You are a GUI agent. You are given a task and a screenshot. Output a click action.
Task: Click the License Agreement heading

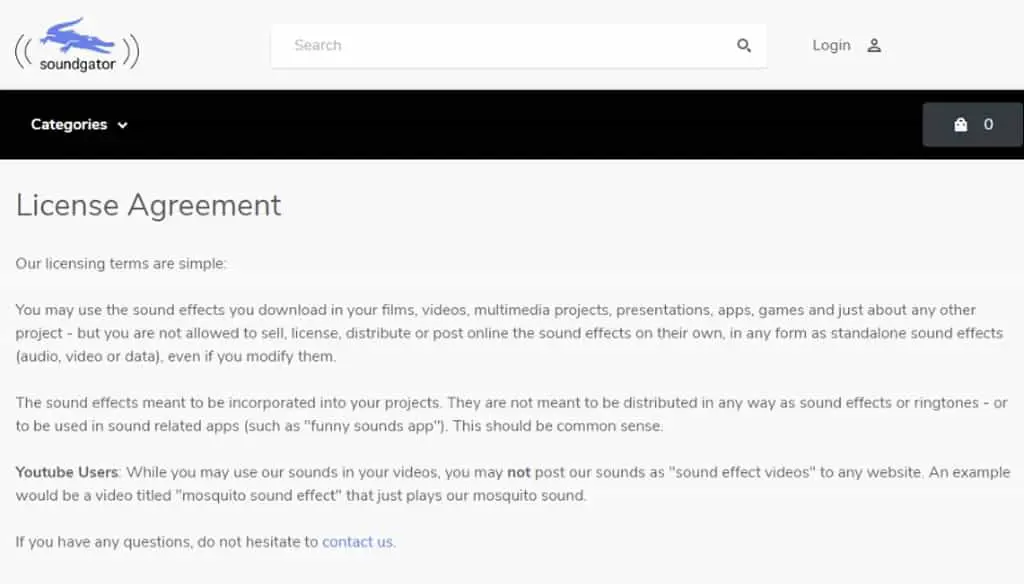click(x=148, y=205)
